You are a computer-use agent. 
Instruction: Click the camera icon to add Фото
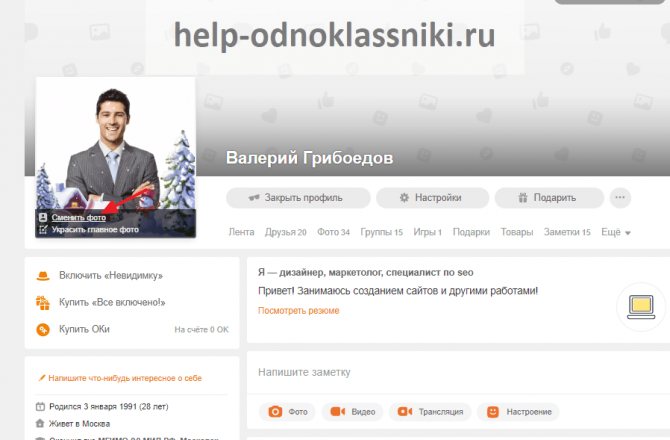pos(275,412)
